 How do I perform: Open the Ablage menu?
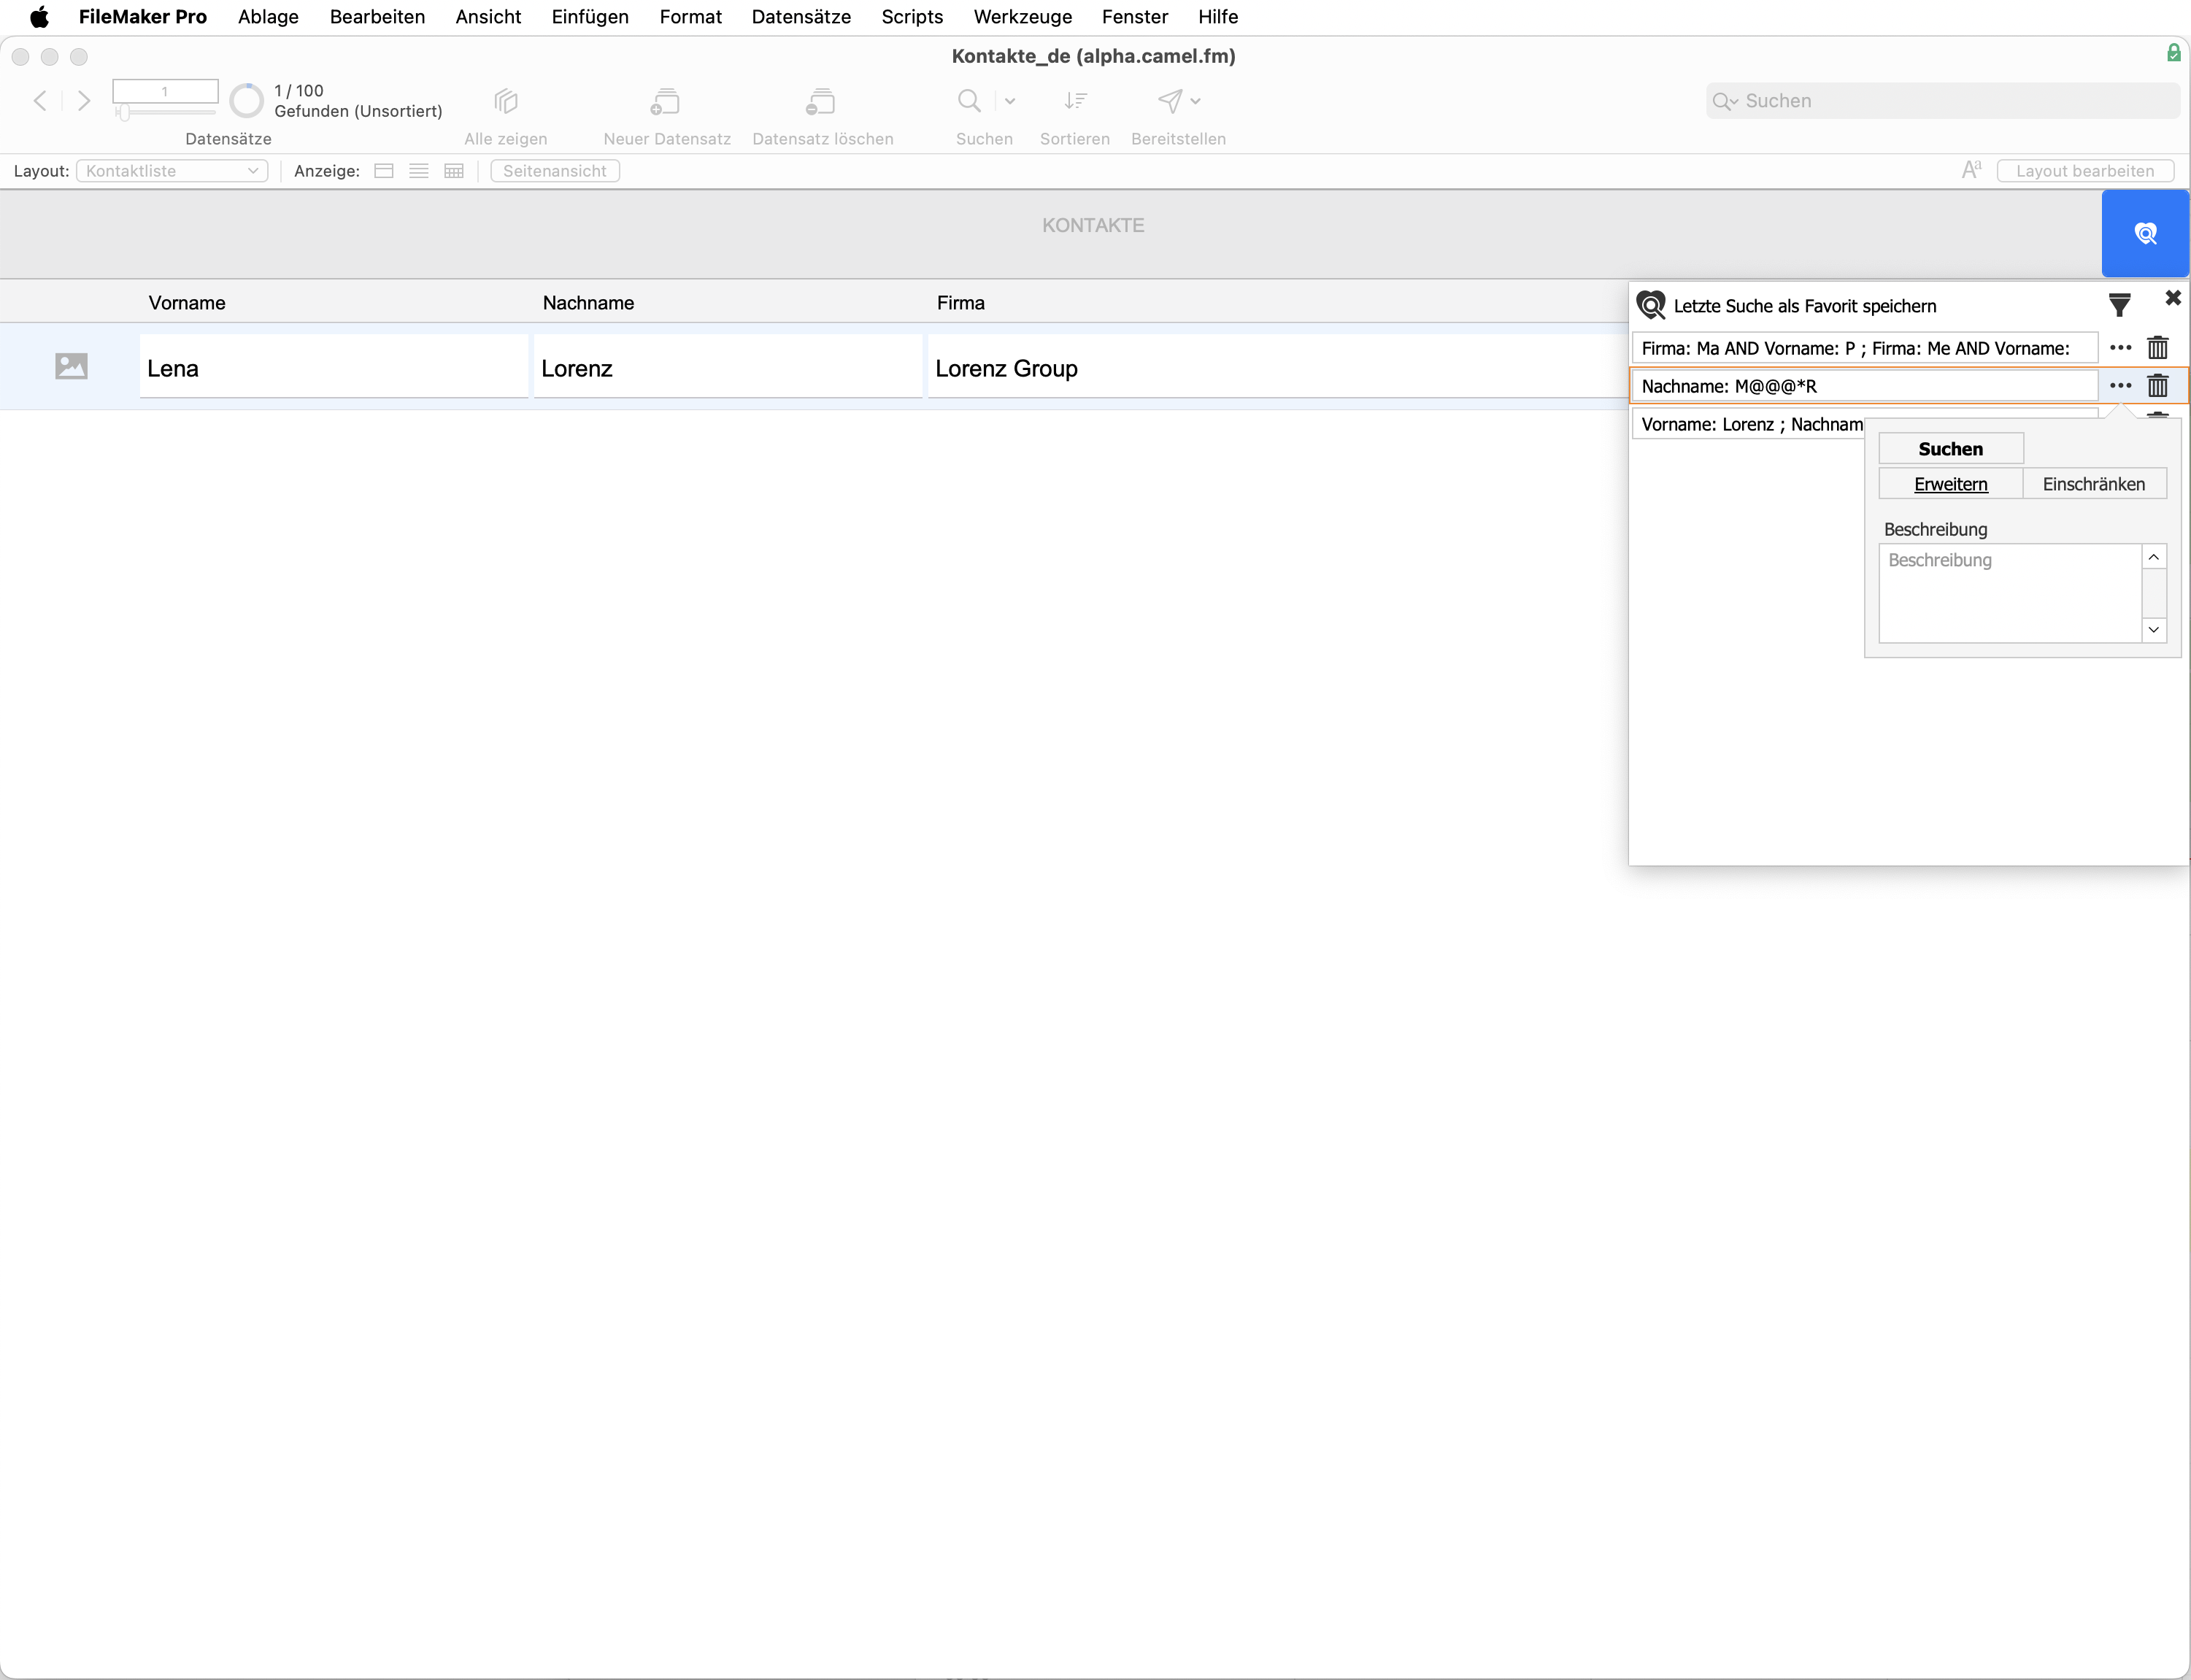tap(268, 17)
